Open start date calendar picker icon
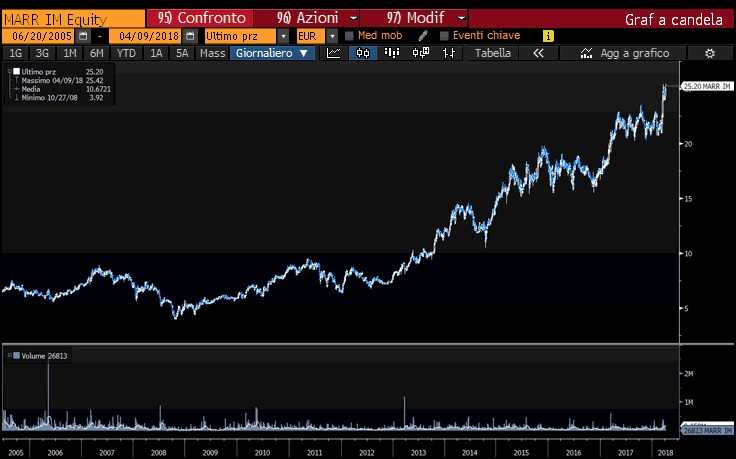Viewport: 736px width, 459px height. (x=83, y=36)
